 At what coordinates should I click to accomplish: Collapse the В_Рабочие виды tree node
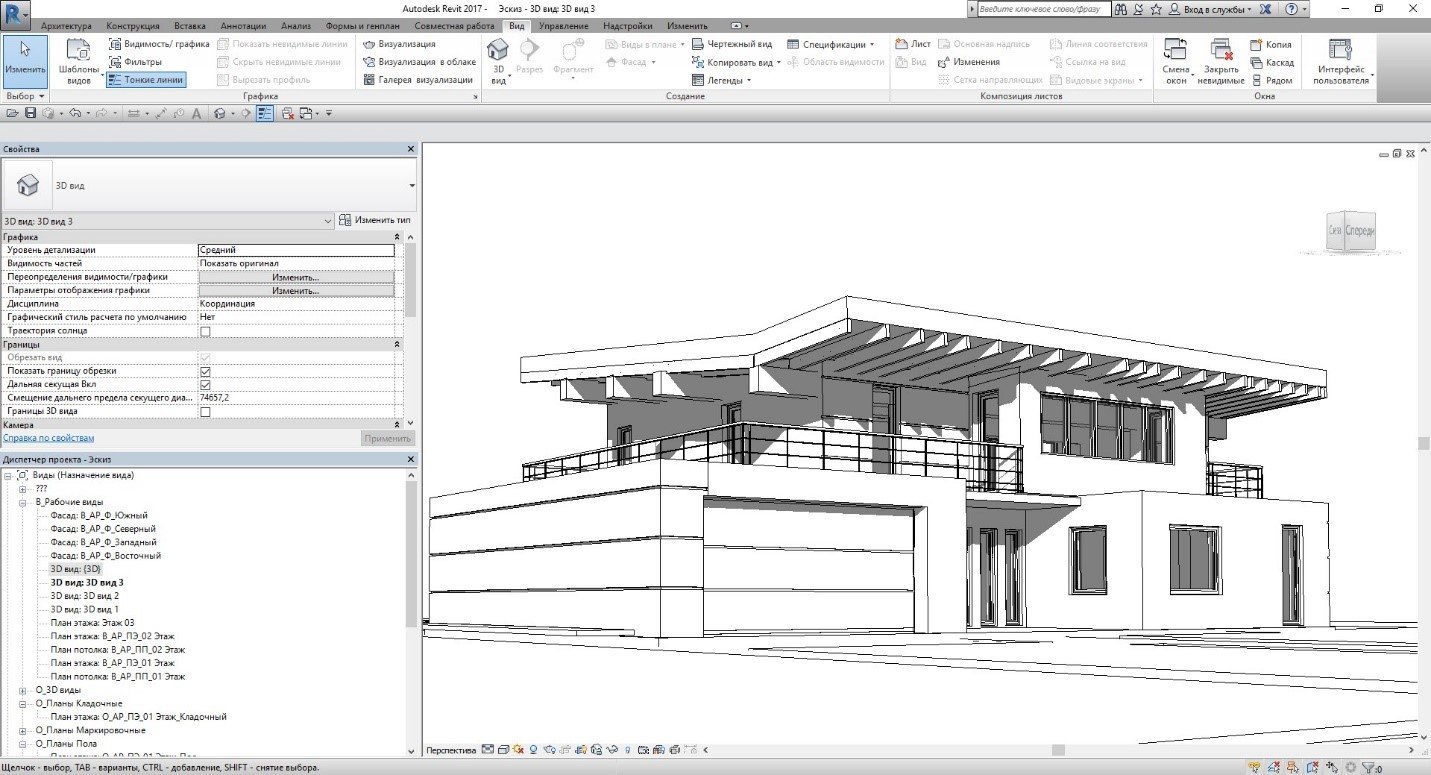click(23, 502)
